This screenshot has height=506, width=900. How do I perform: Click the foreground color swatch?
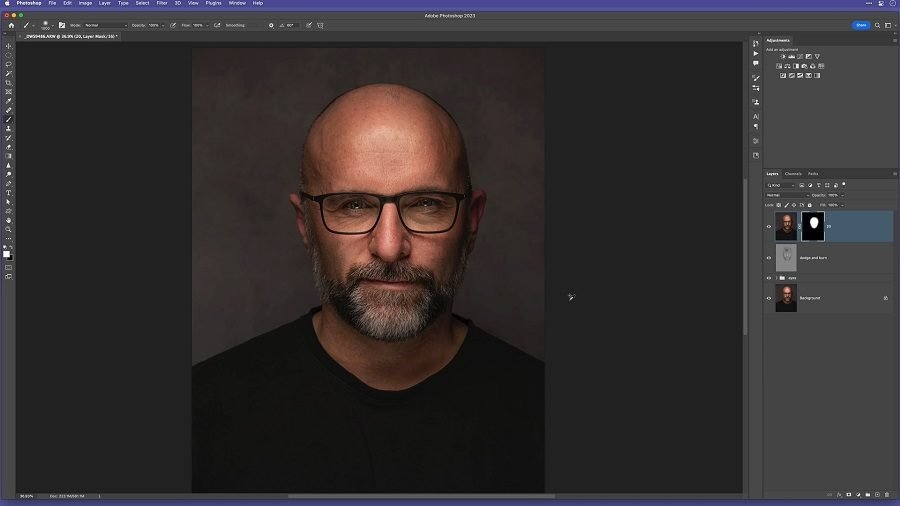(x=6, y=254)
